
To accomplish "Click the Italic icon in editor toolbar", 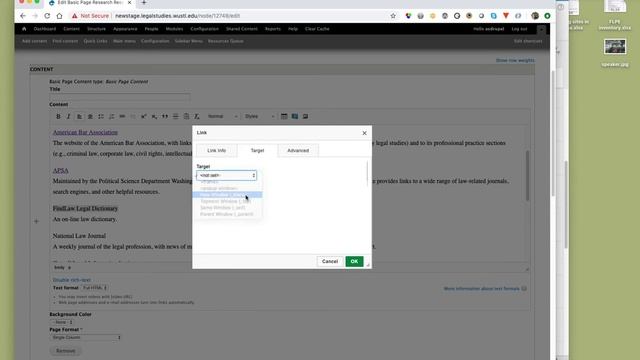I will pyautogui.click(x=69, y=116).
